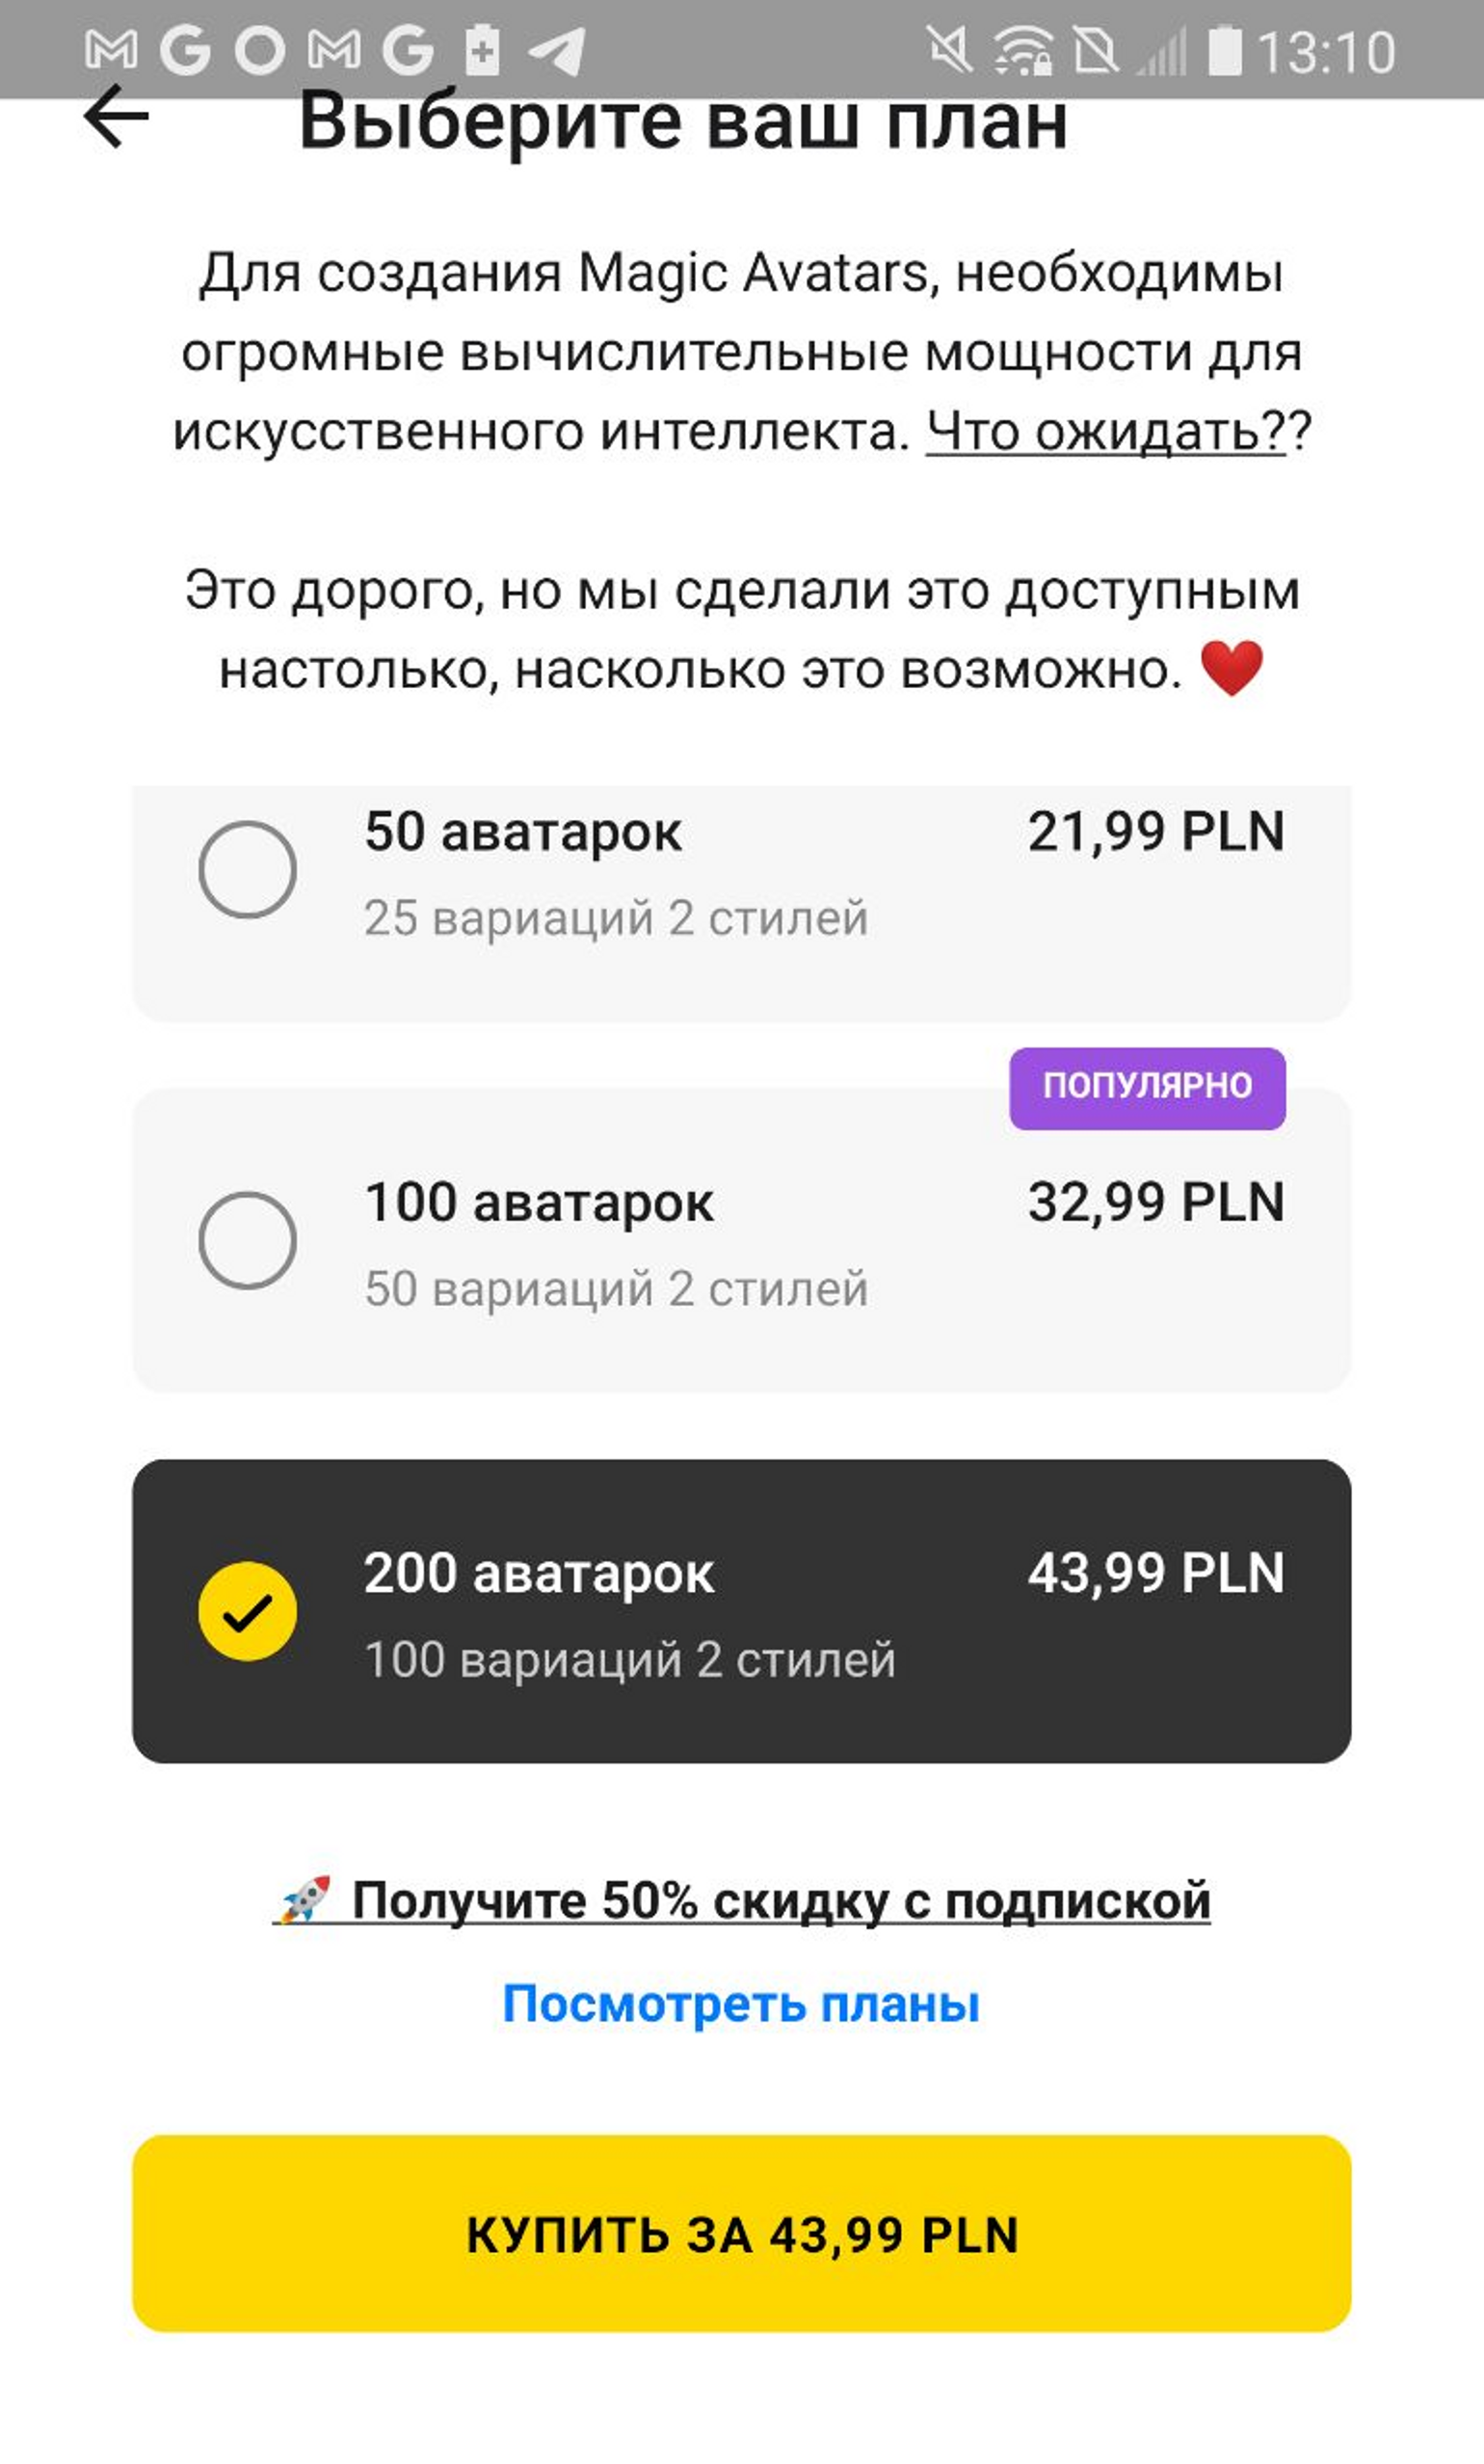The width and height of the screenshot is (1484, 2464).
Task: Toggle the yellow 200 аватарок checkmark
Action: [247, 1611]
